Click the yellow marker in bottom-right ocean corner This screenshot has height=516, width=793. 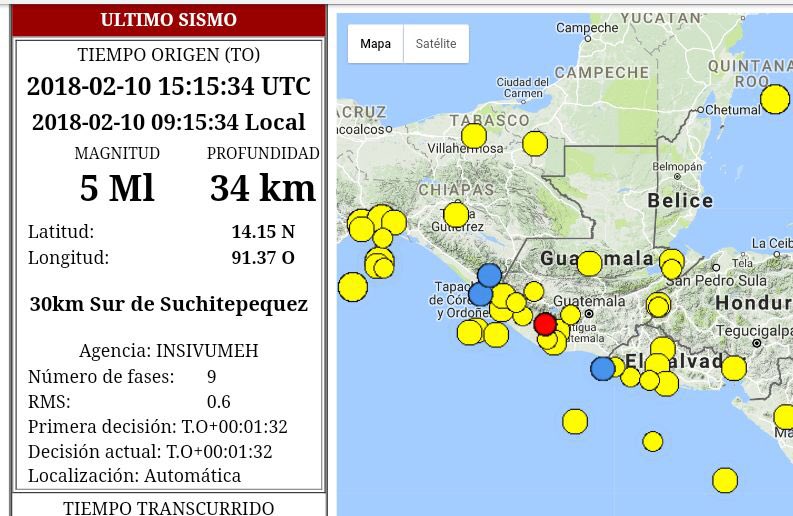click(725, 481)
